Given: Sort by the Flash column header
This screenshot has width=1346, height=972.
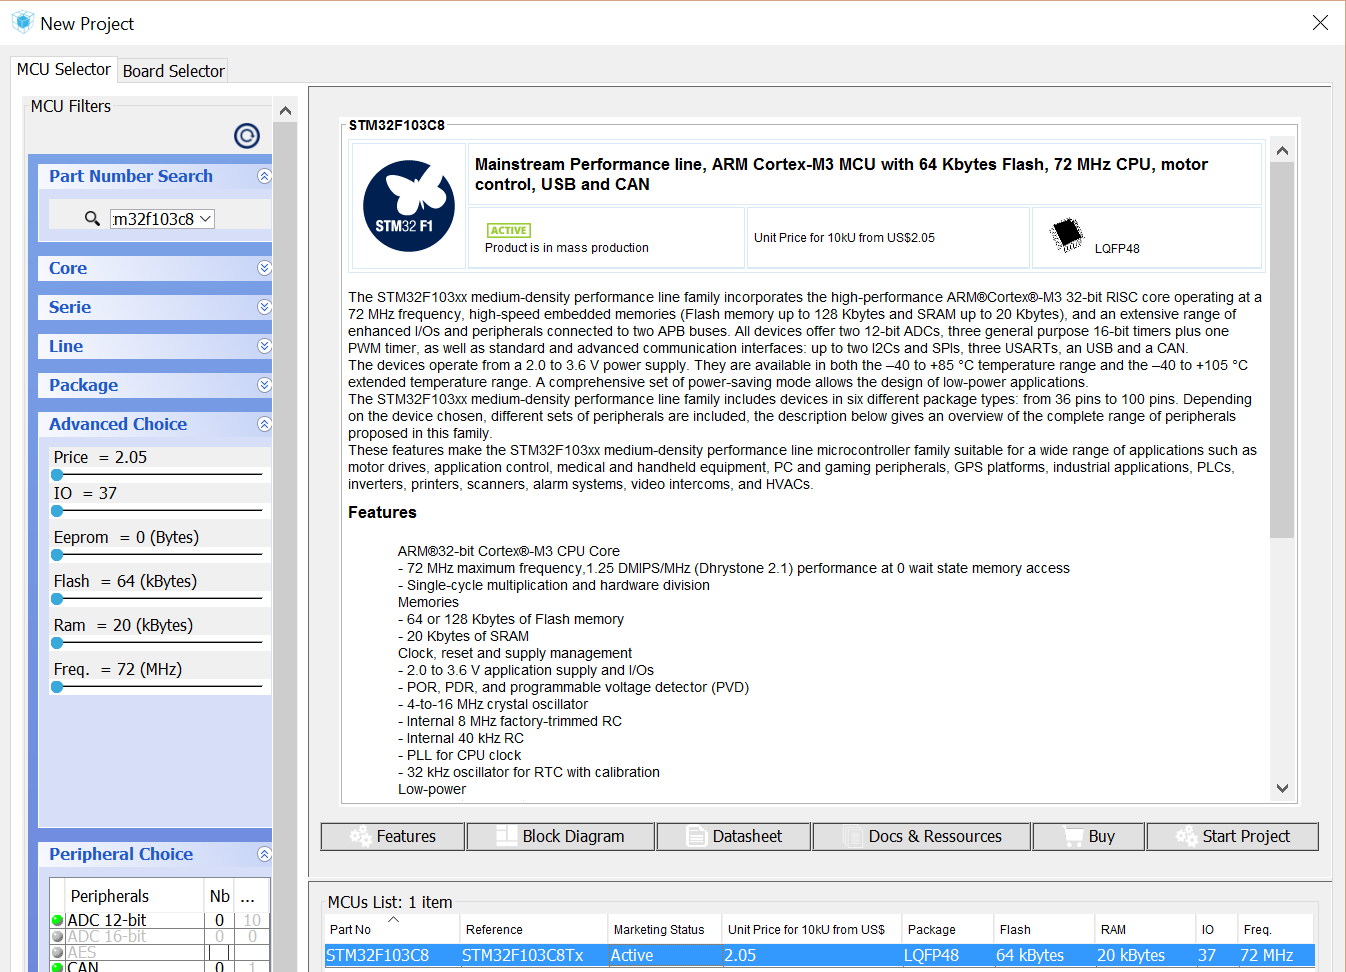Looking at the screenshot, I should pos(1044,929).
